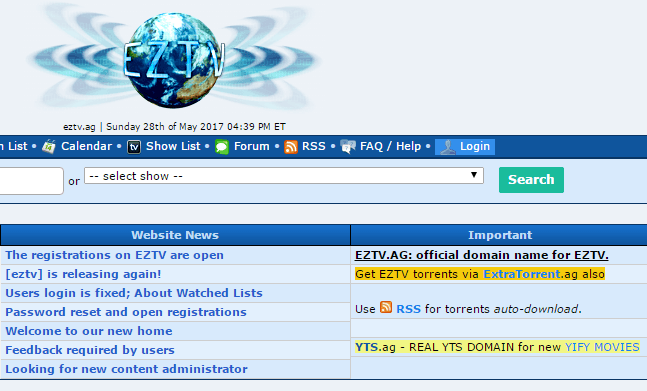
Task: Open 'Looking for new content administrator' news
Action: (x=126, y=369)
